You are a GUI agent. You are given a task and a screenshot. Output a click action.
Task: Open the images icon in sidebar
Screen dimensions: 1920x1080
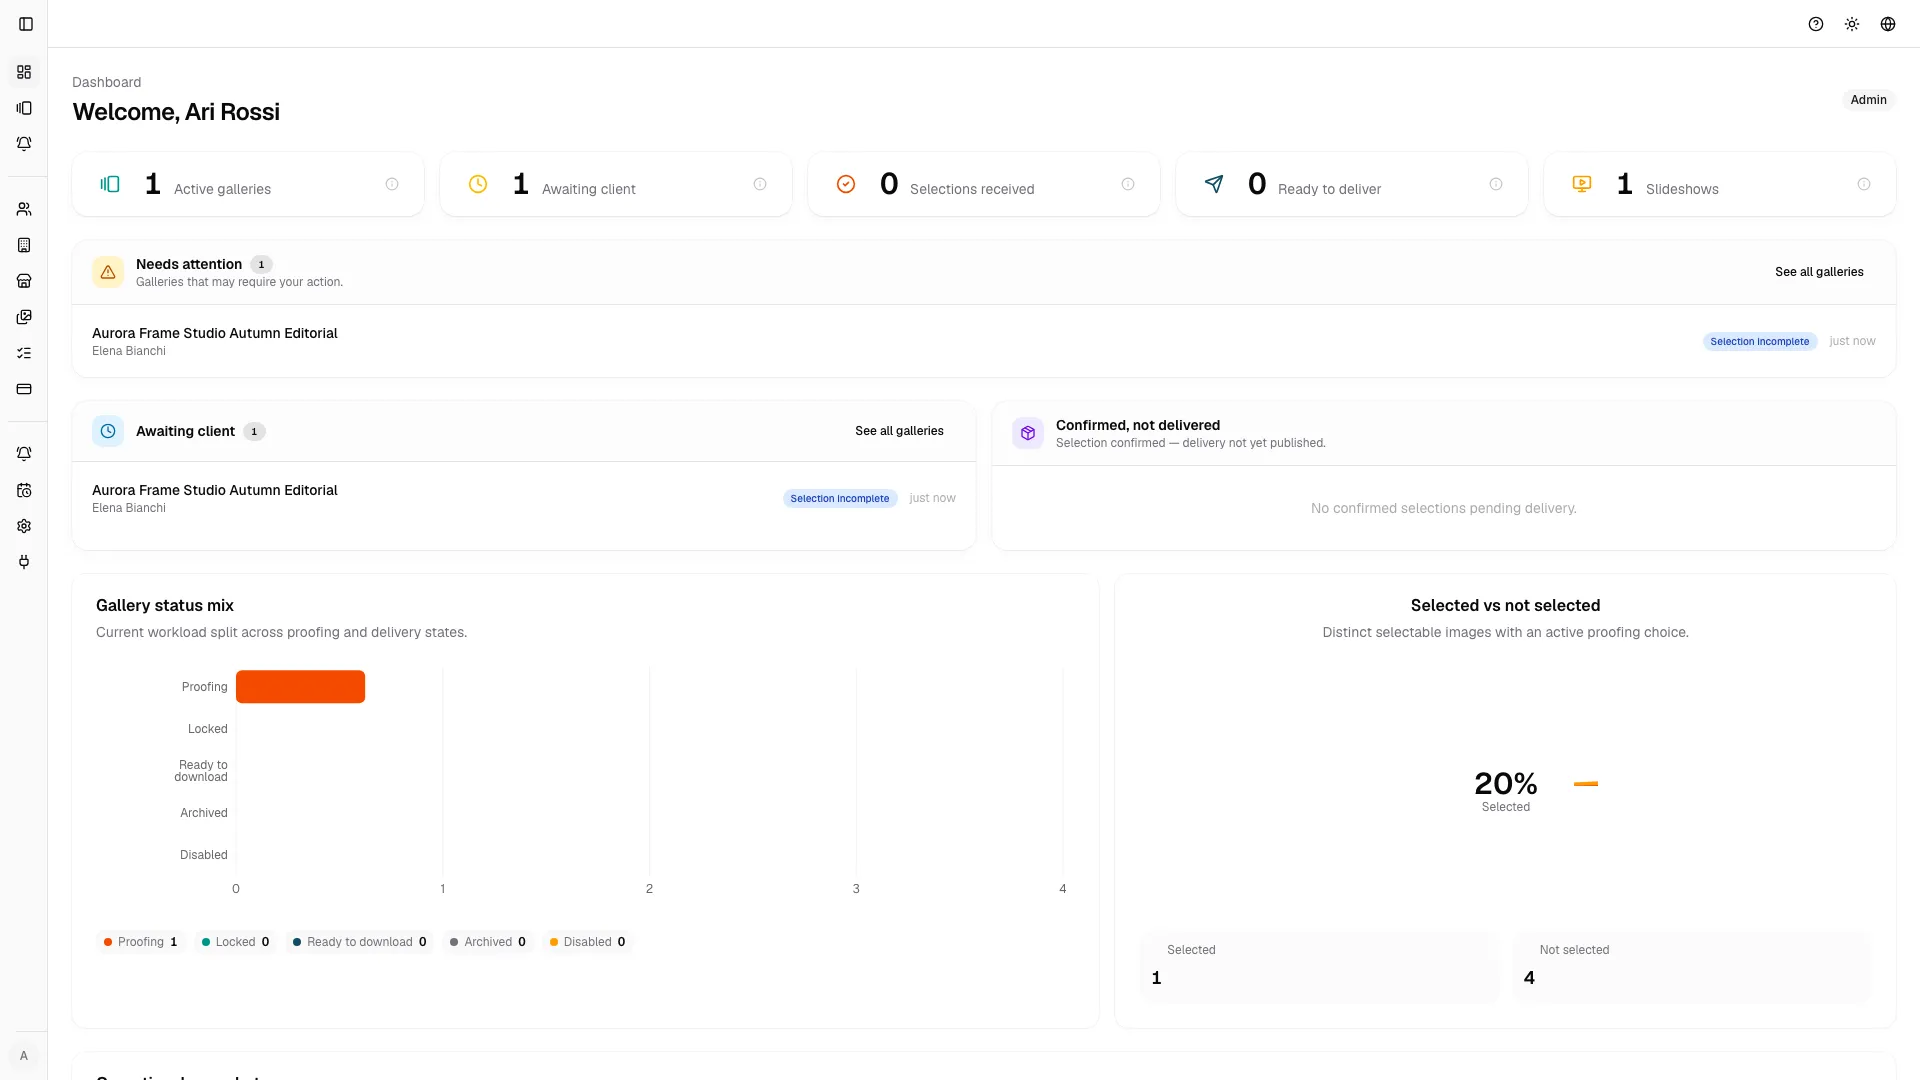point(24,317)
